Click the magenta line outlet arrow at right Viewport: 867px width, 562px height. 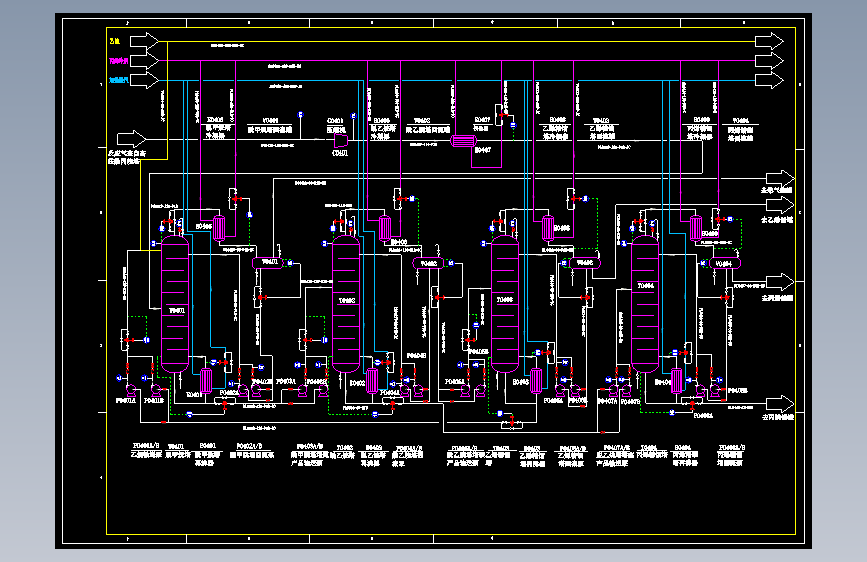click(770, 60)
